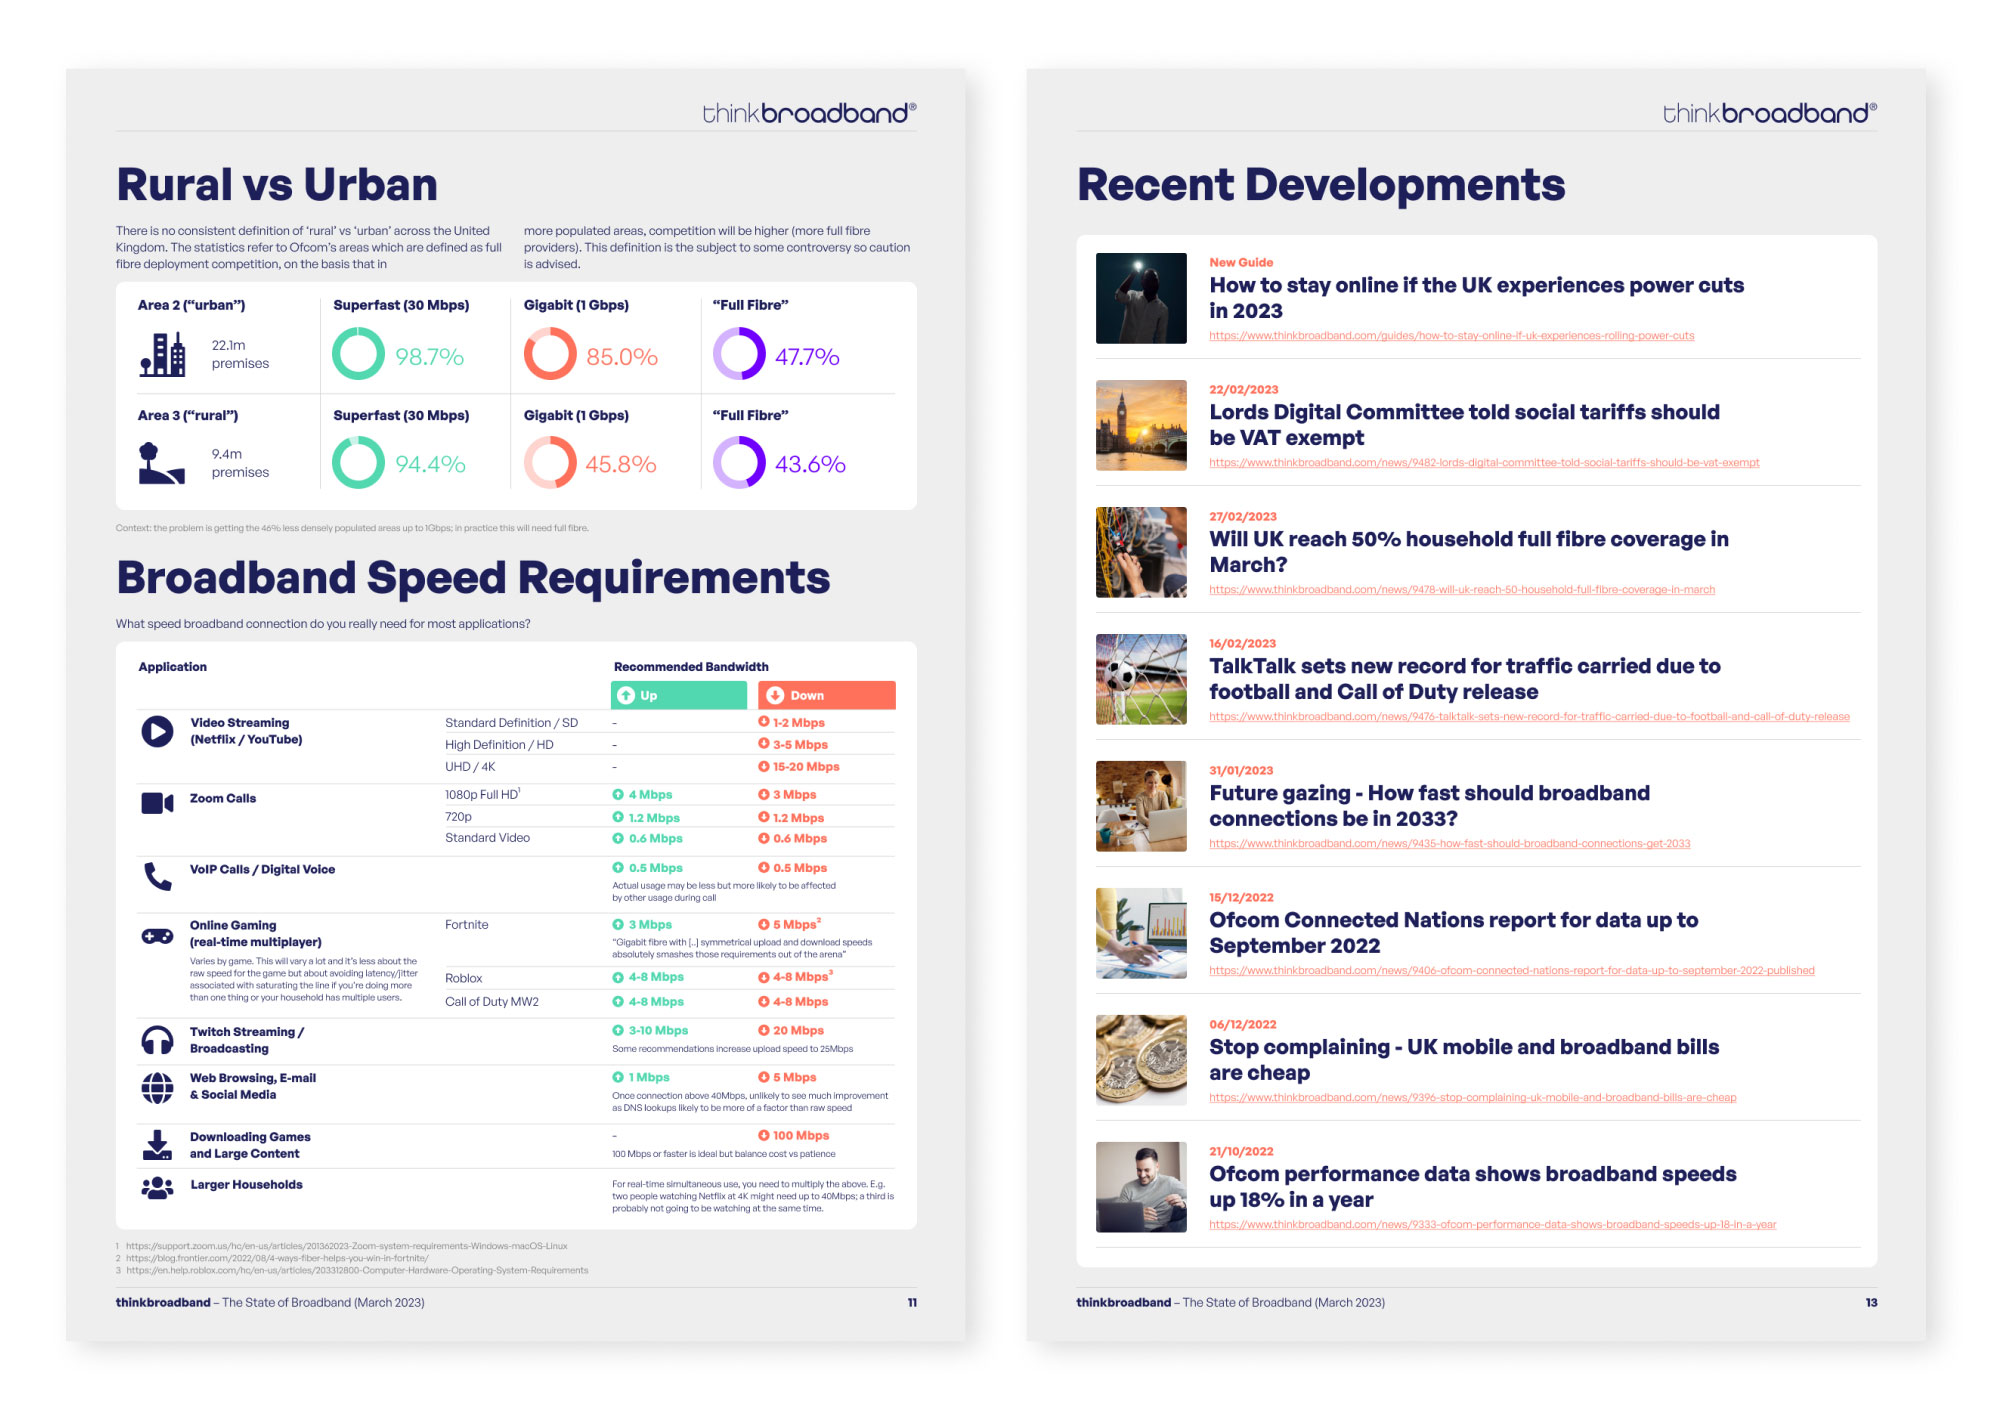The image size is (2000, 1410).
Task: Click the Downloading Games download icon
Action: (157, 1145)
